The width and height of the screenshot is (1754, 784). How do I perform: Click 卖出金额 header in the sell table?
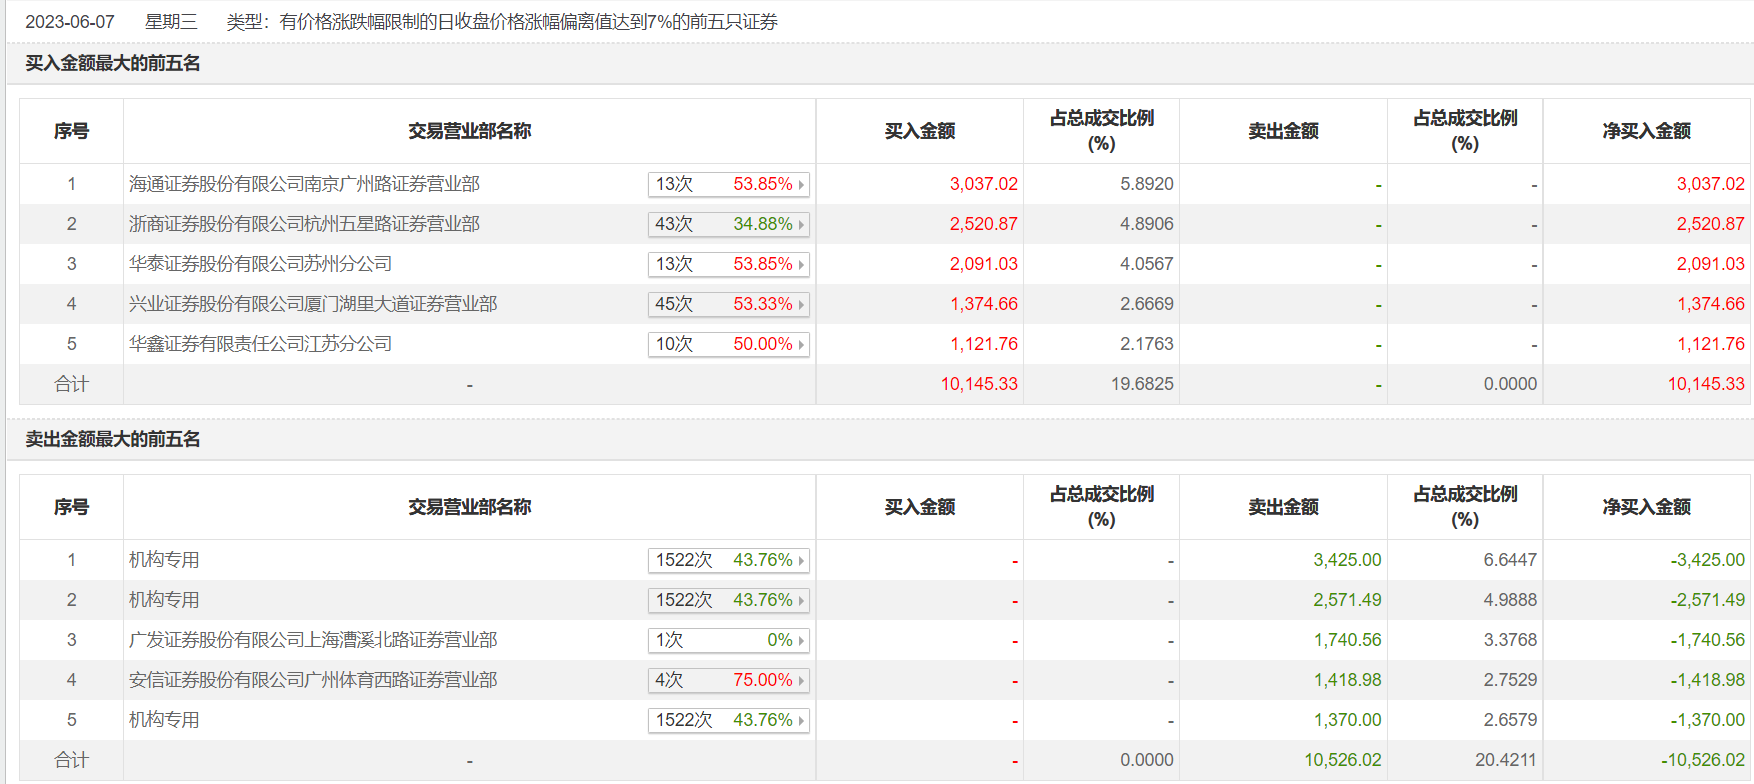1284,507
